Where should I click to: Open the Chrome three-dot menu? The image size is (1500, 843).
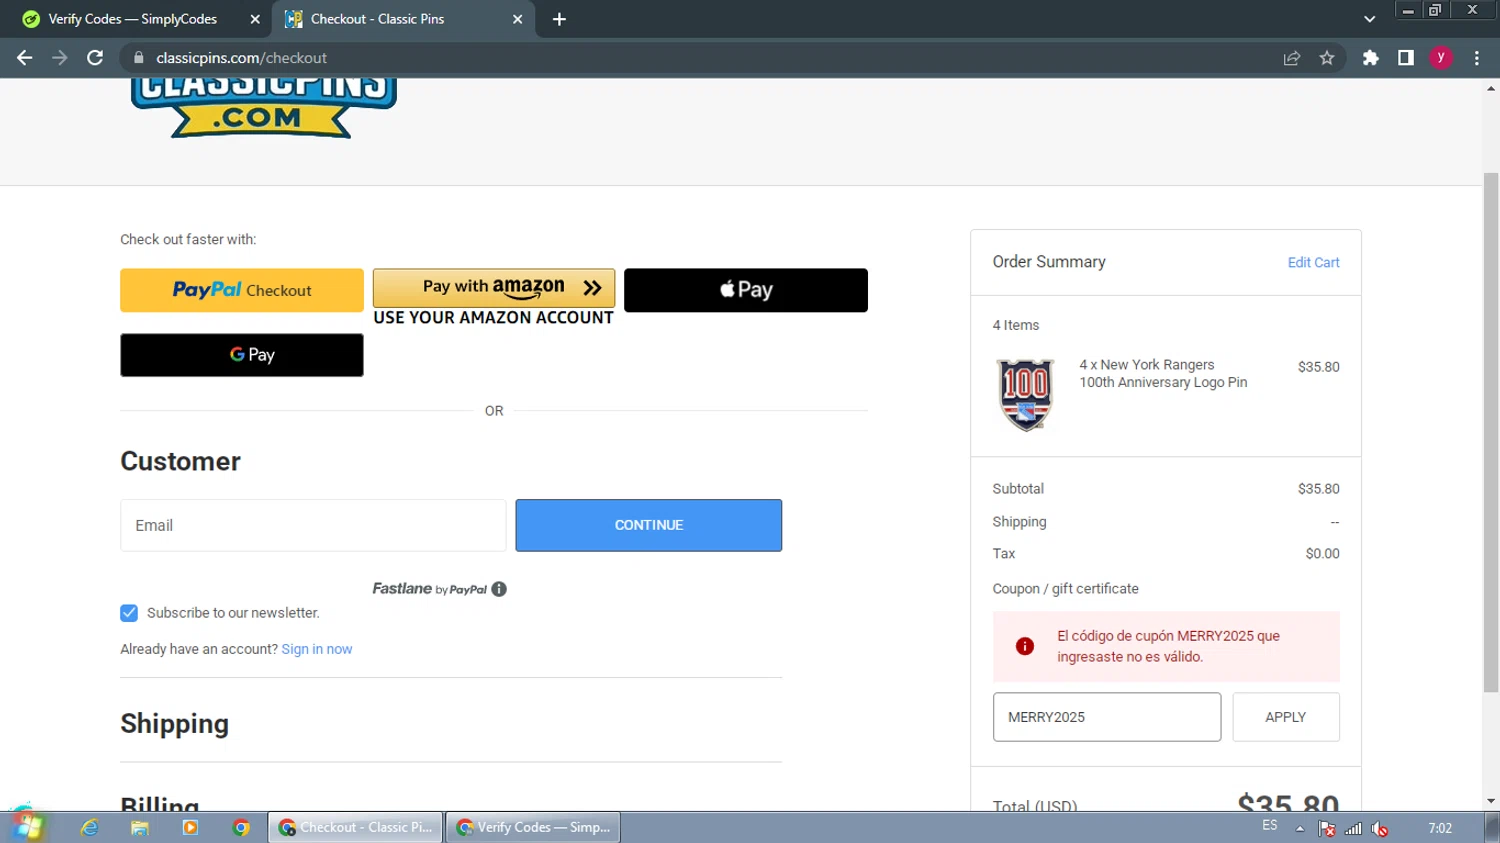pyautogui.click(x=1477, y=58)
